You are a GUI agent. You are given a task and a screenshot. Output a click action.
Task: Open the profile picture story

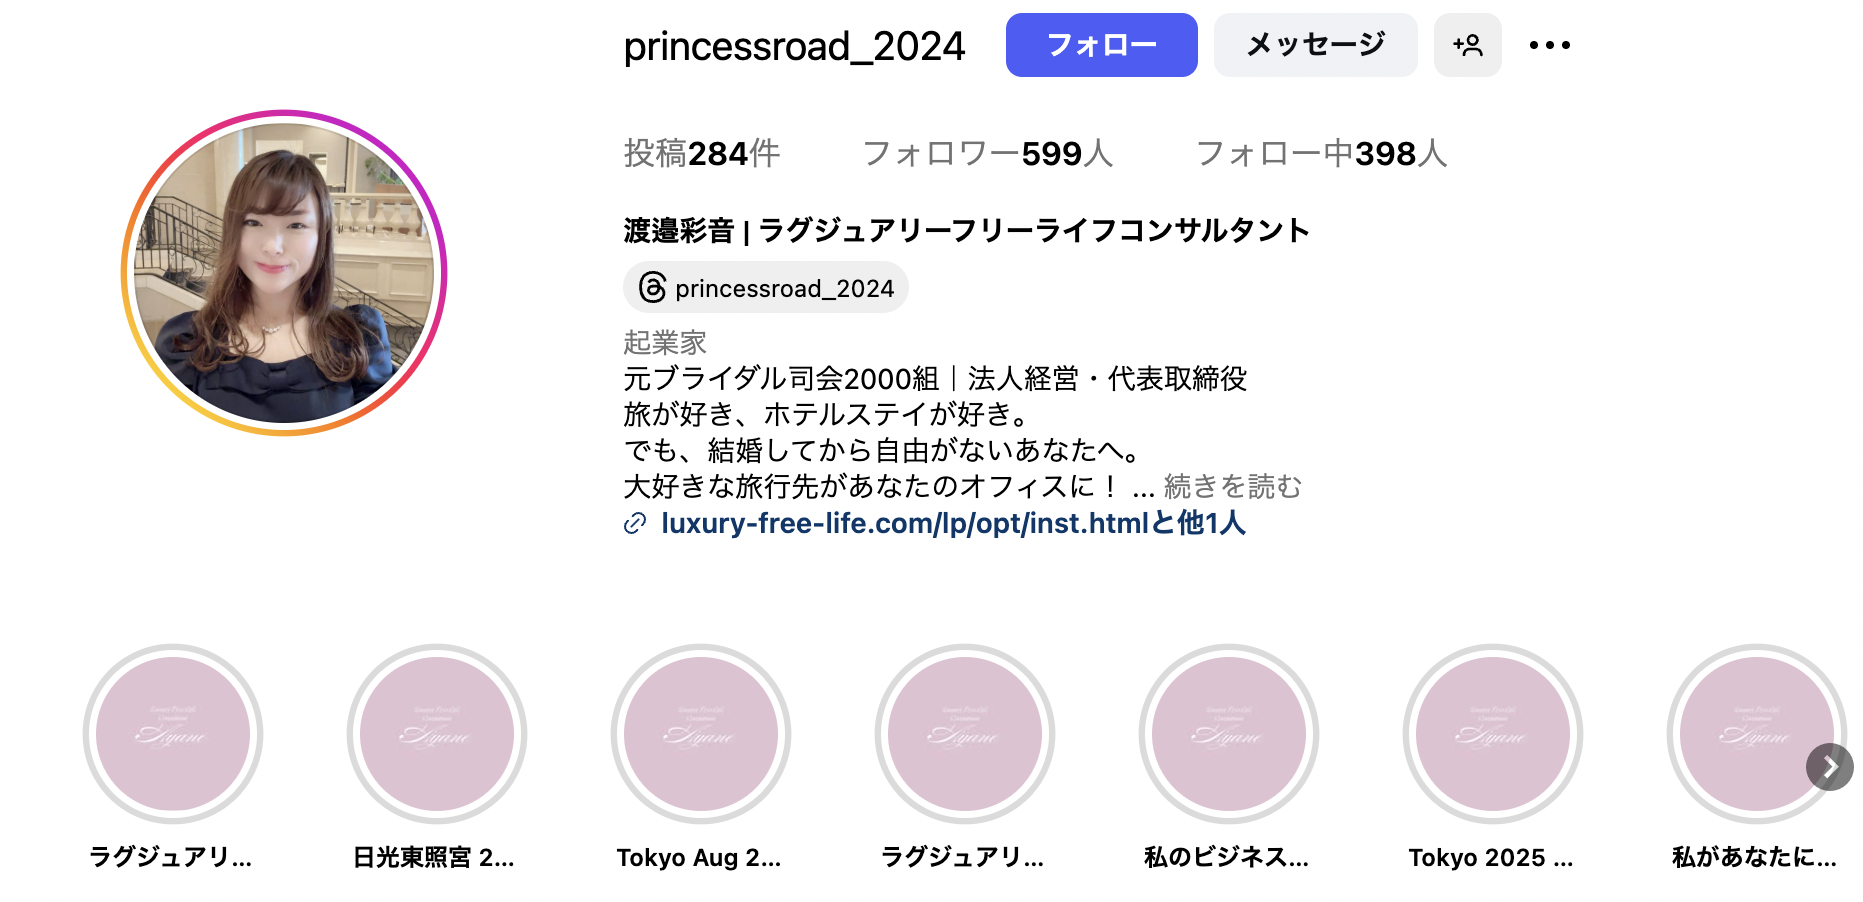click(x=284, y=273)
